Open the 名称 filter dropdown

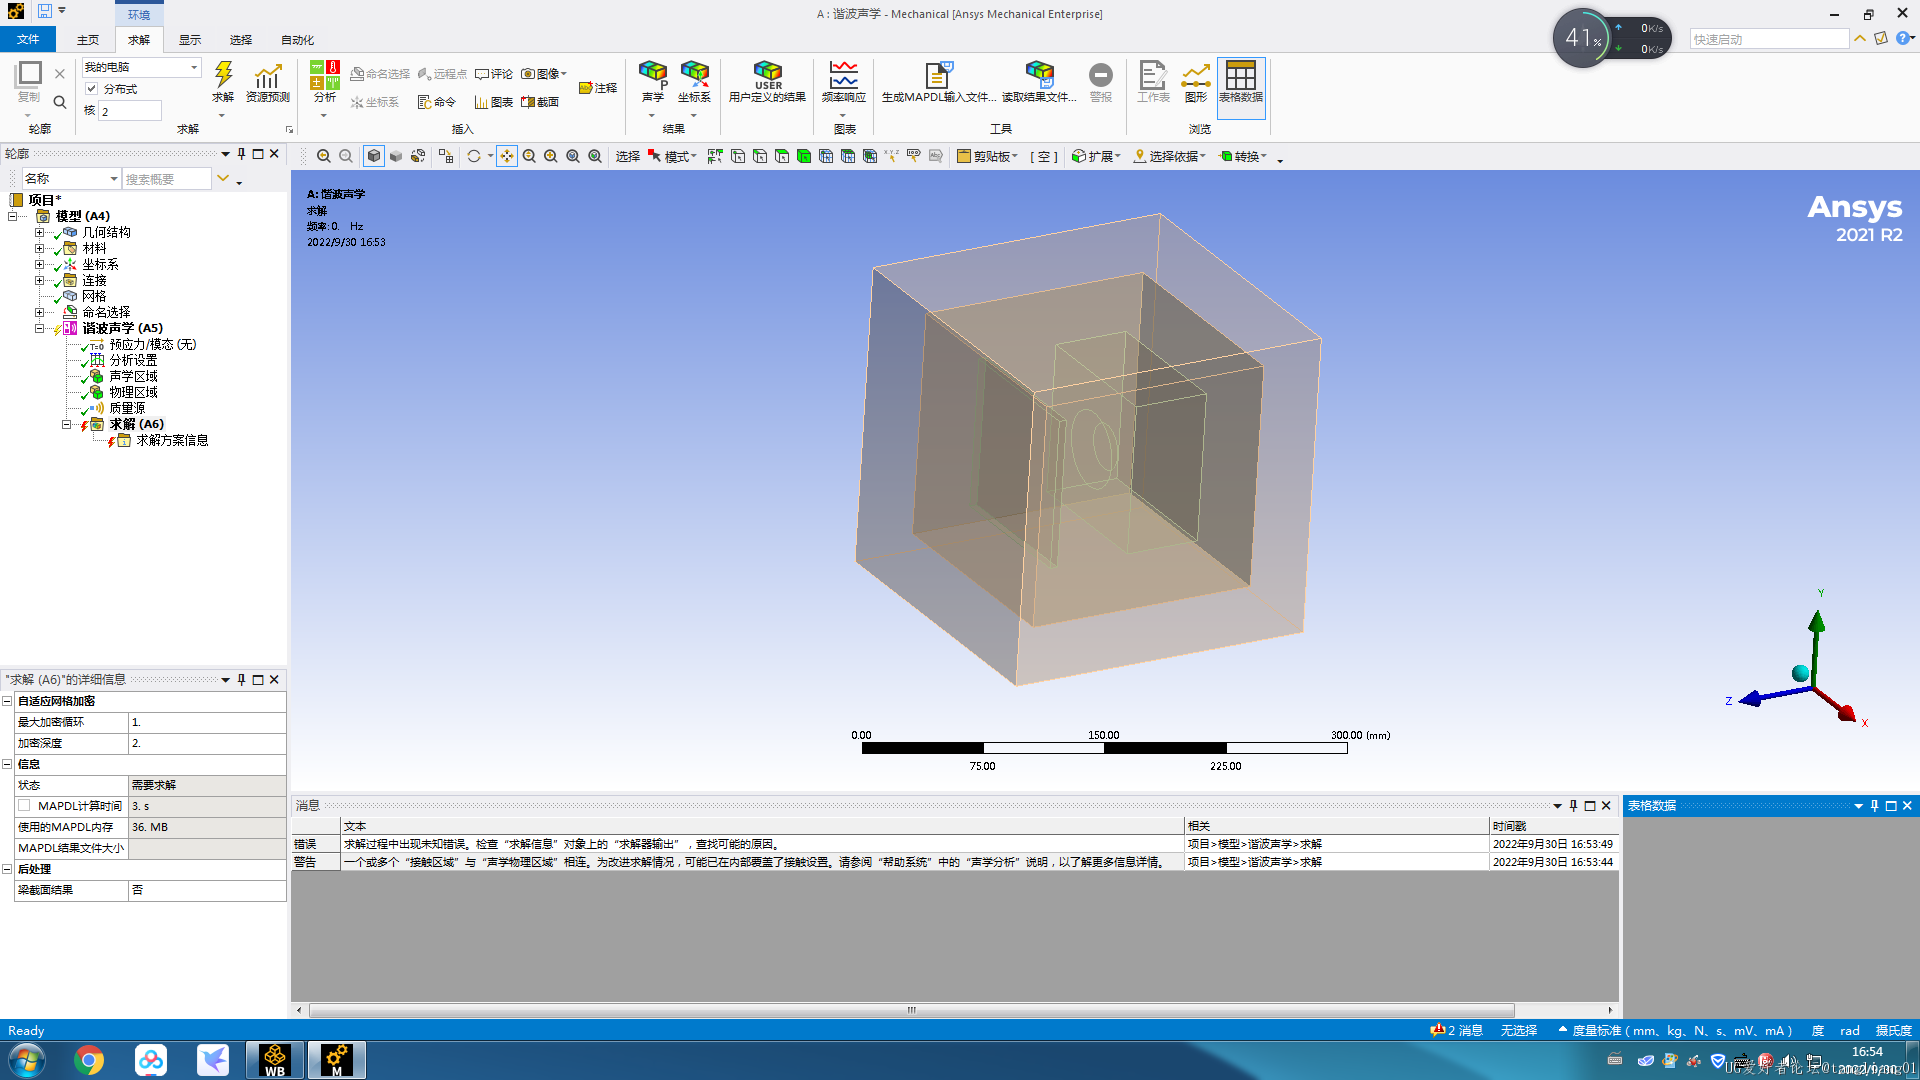coord(71,178)
